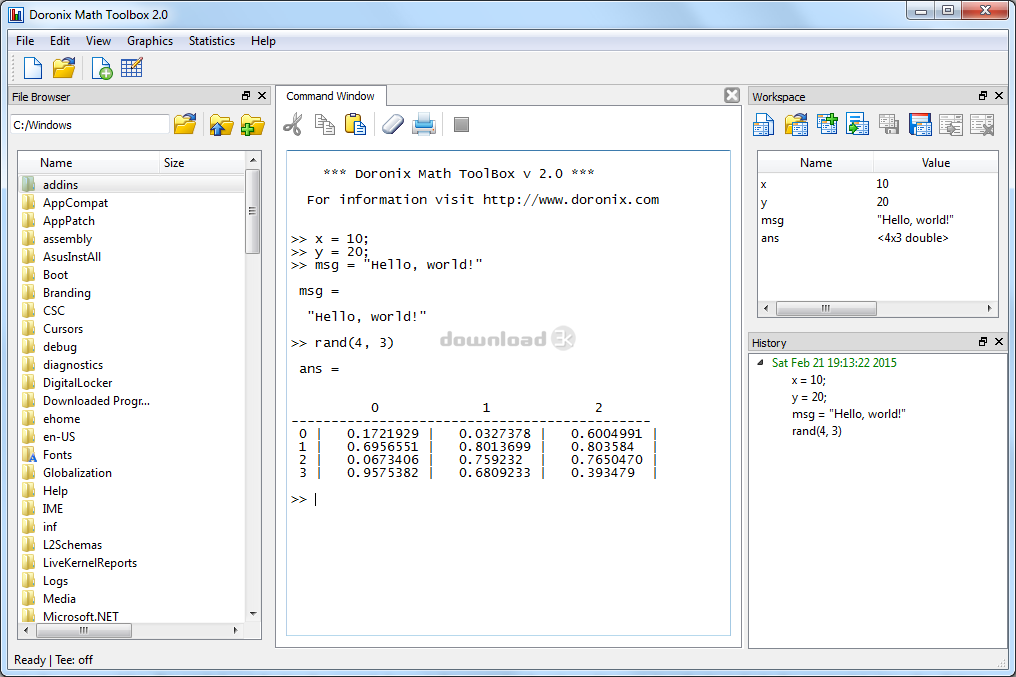This screenshot has width=1016, height=677.
Task: Toggle floating for the Workspace panel
Action: (x=983, y=96)
